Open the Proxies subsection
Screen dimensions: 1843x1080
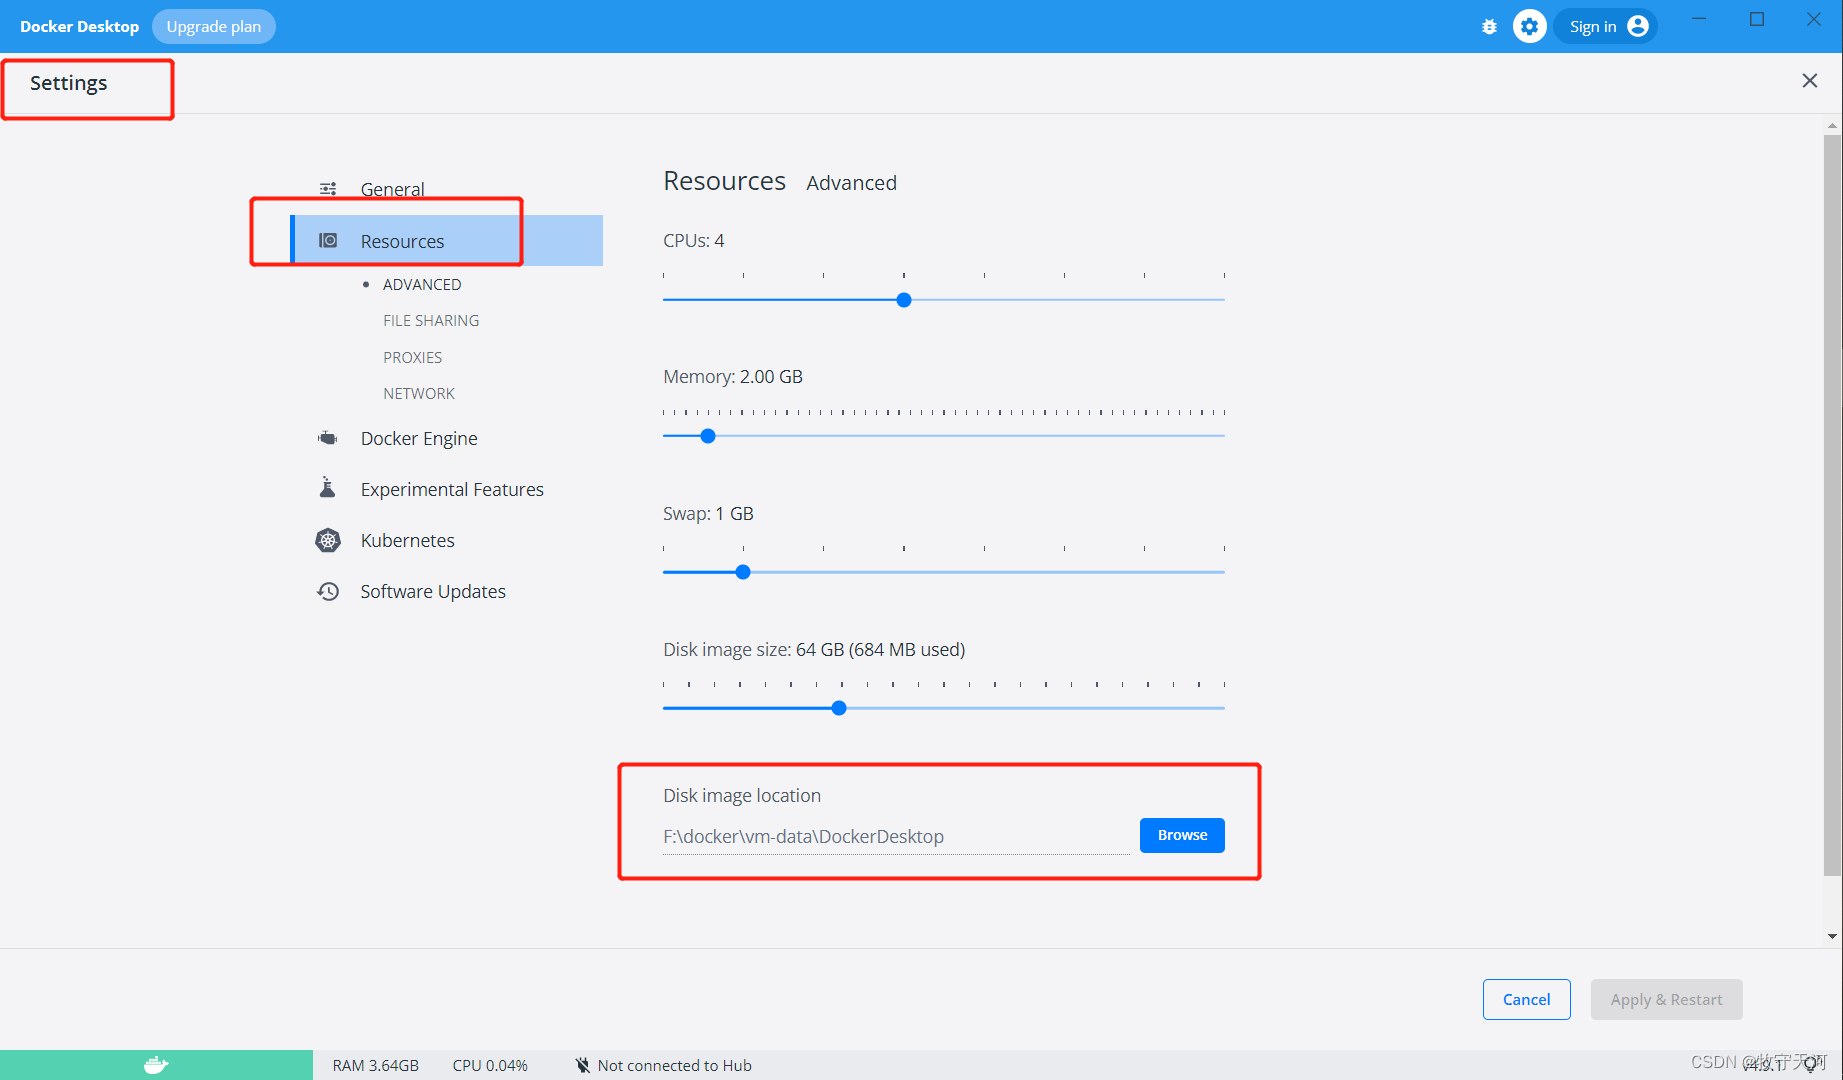pyautogui.click(x=412, y=357)
